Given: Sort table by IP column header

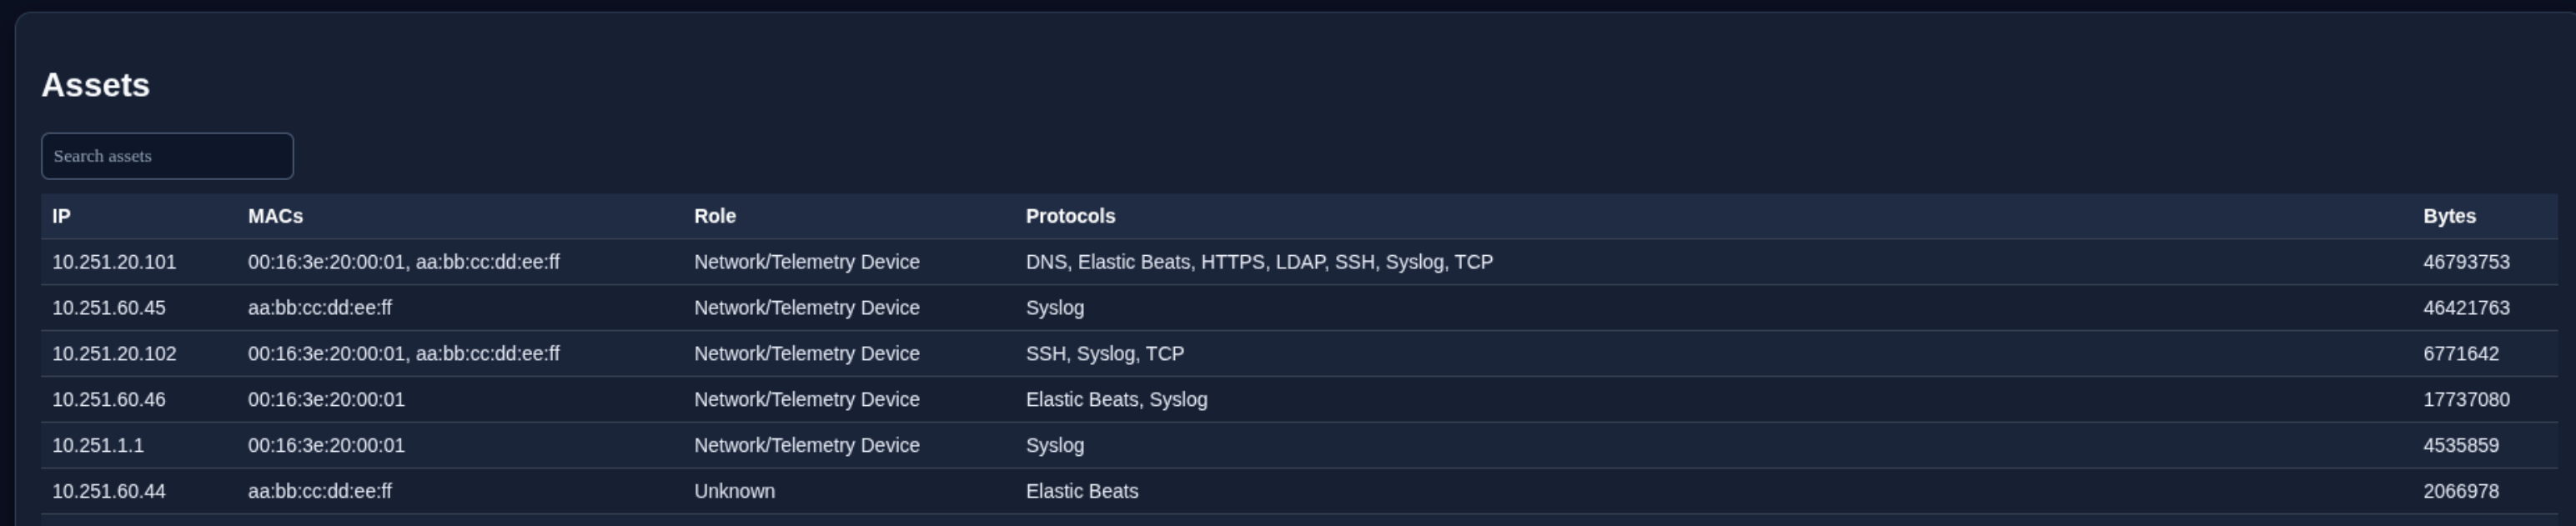Looking at the screenshot, I should [61, 216].
